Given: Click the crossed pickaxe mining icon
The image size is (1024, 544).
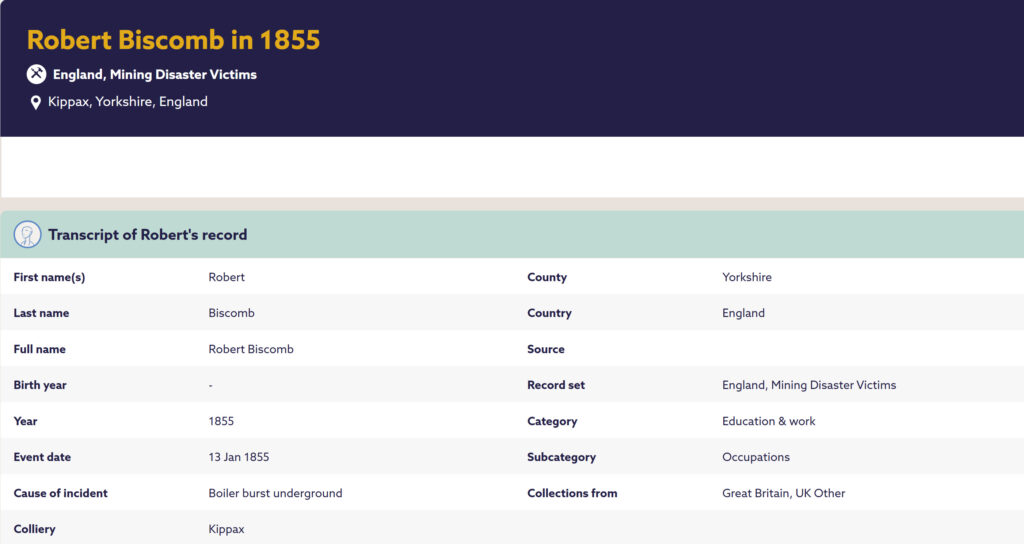Looking at the screenshot, I should coord(36,74).
